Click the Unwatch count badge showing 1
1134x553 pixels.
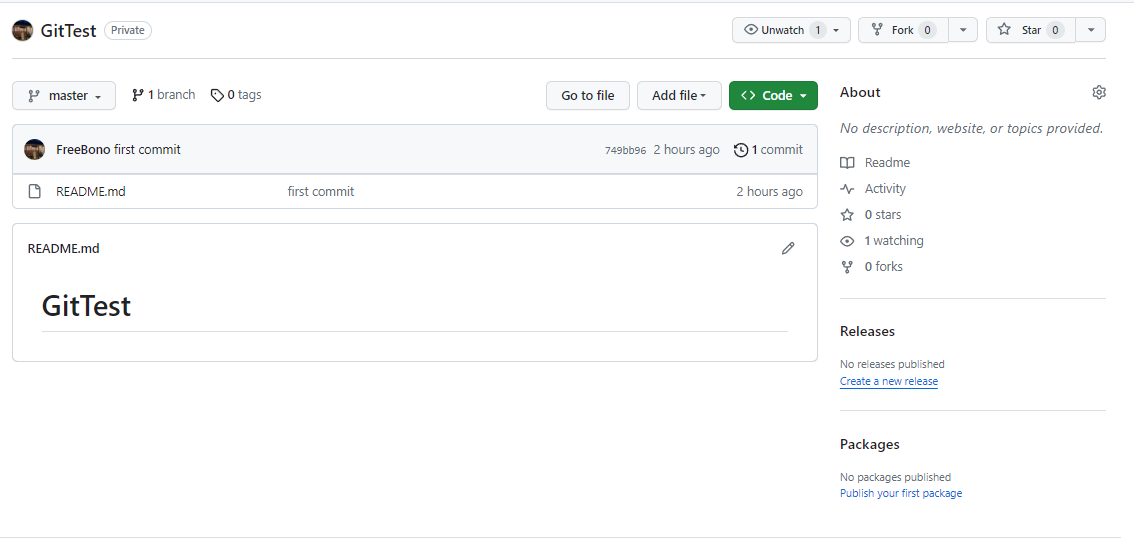pyautogui.click(x=818, y=30)
